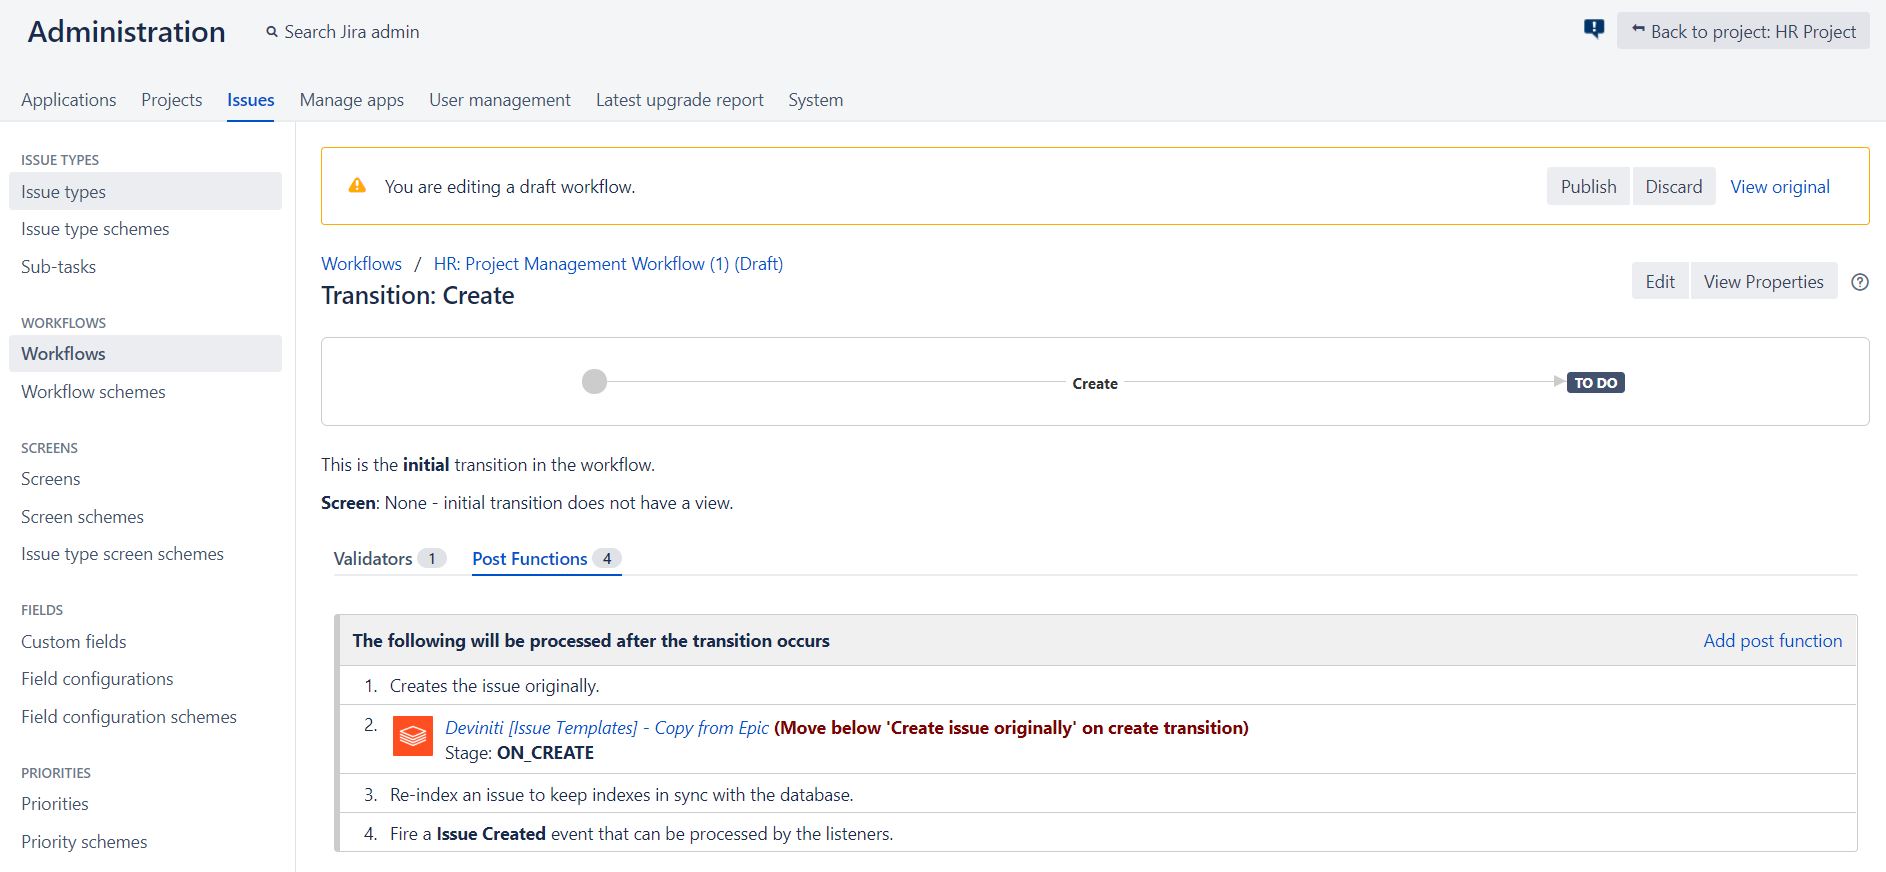Discard the draft workflow
1886x872 pixels.
pyautogui.click(x=1673, y=187)
